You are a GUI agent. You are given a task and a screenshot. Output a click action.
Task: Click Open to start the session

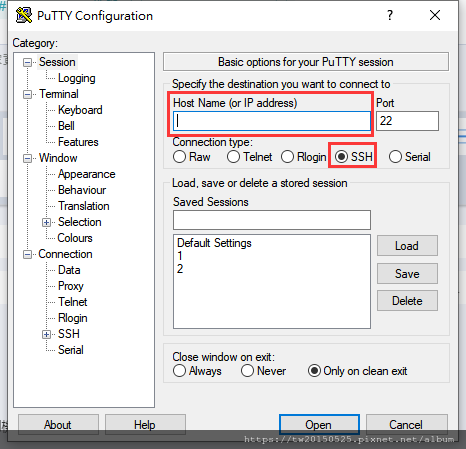click(x=319, y=424)
